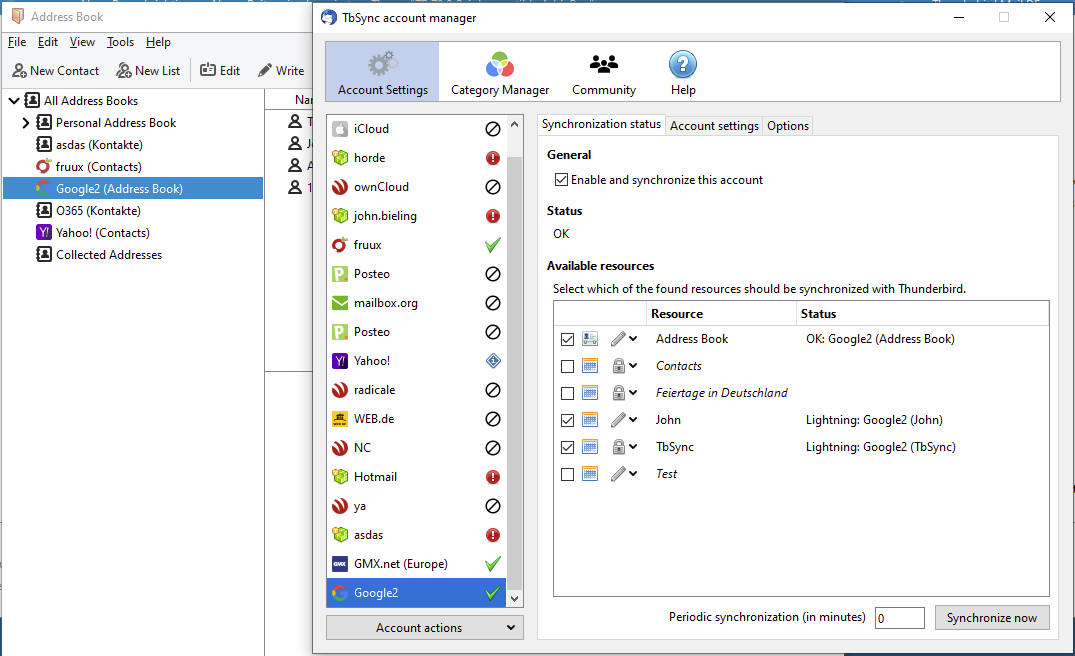Check the Test resource checkbox
Screen dimensions: 1075x656
pyautogui.click(x=567, y=474)
